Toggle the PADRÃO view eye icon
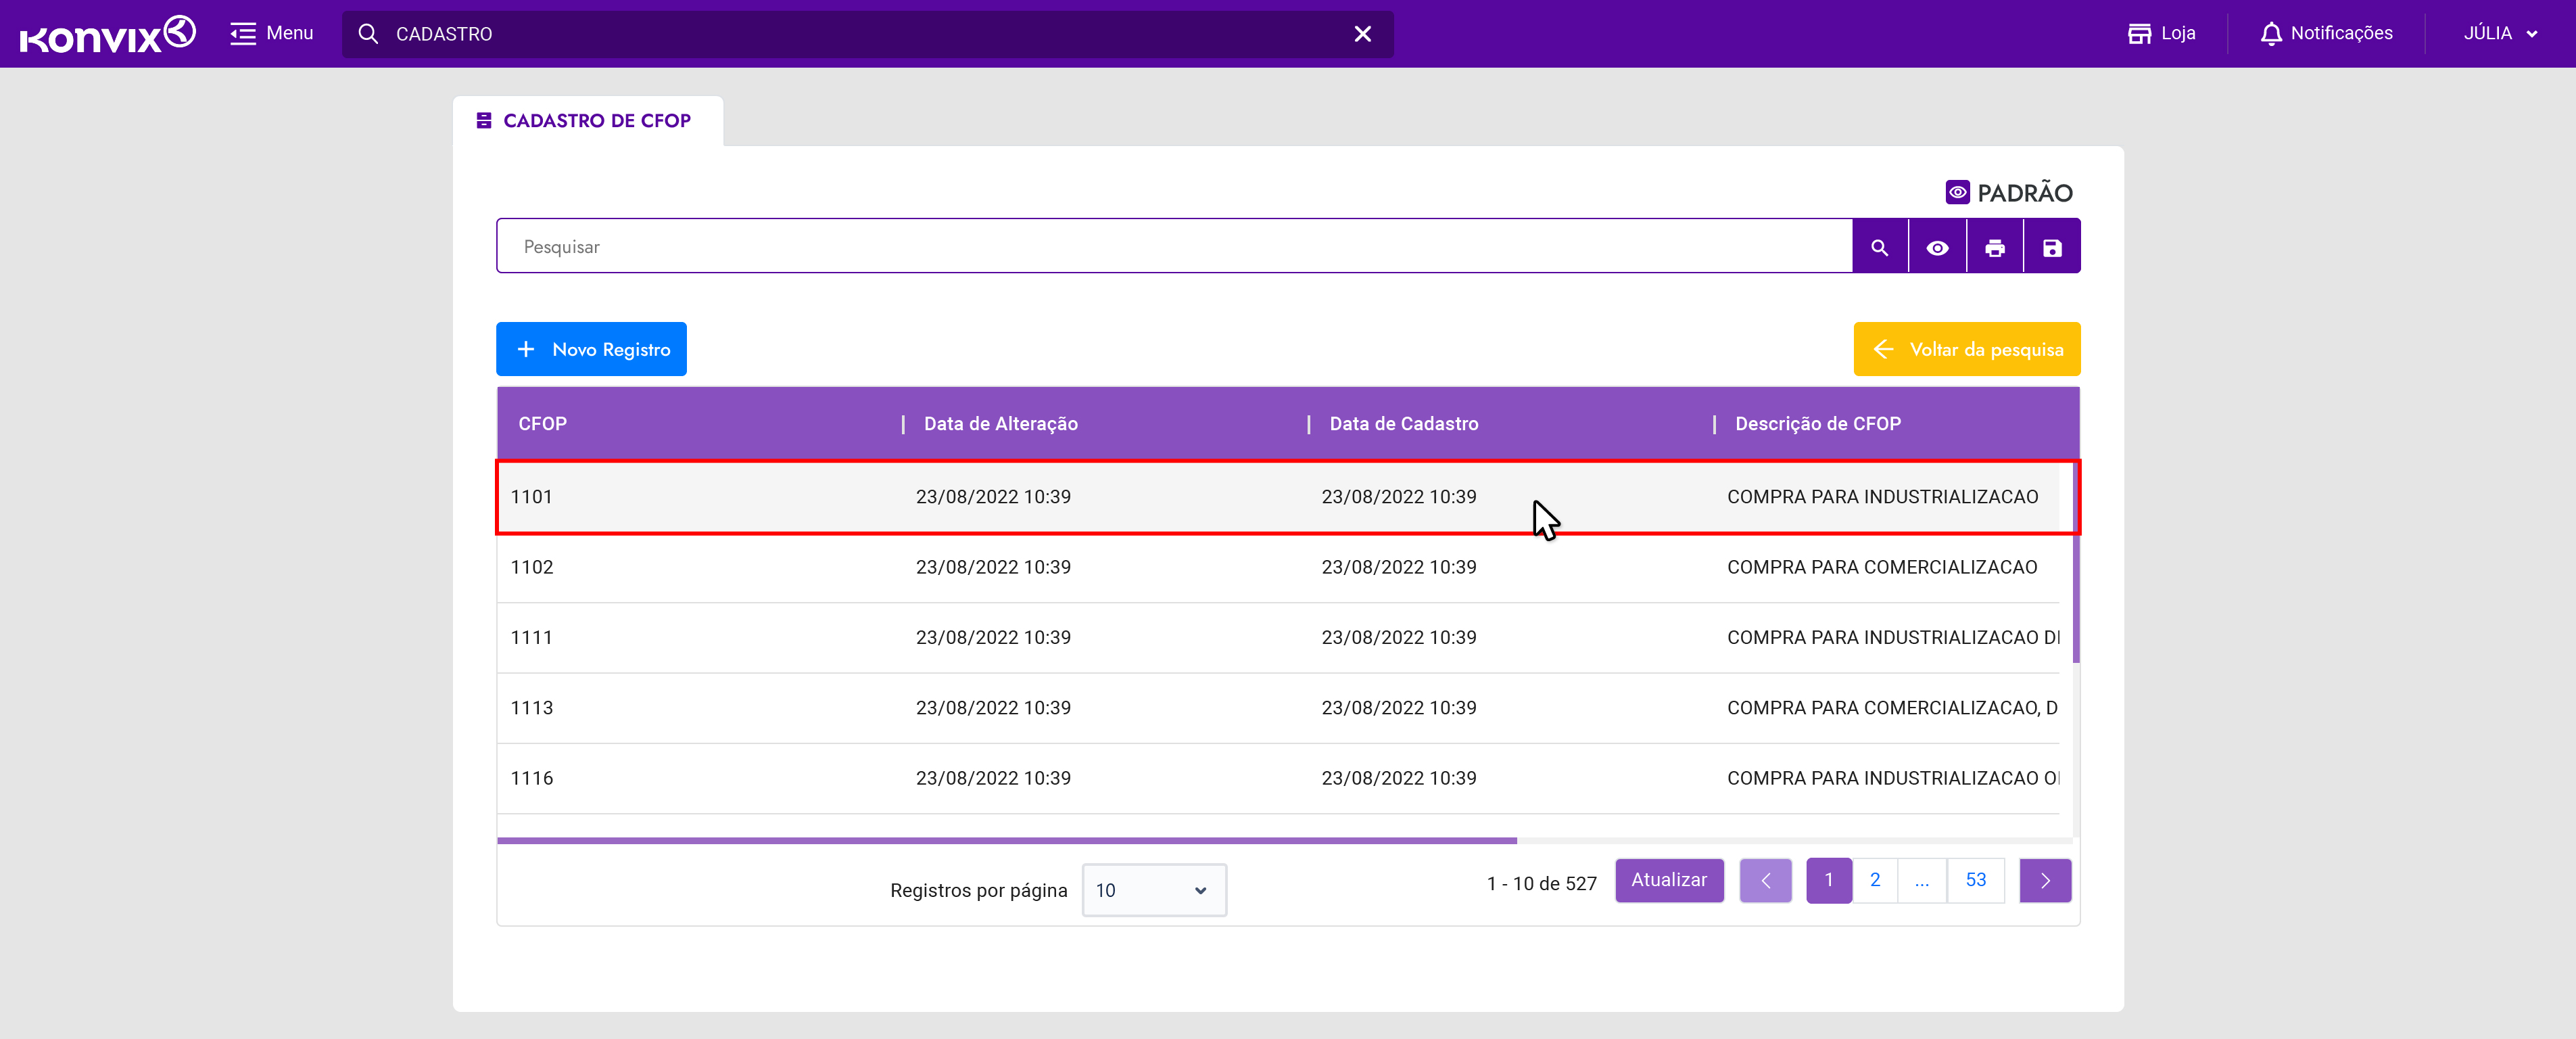This screenshot has height=1039, width=2576. [x=1957, y=192]
